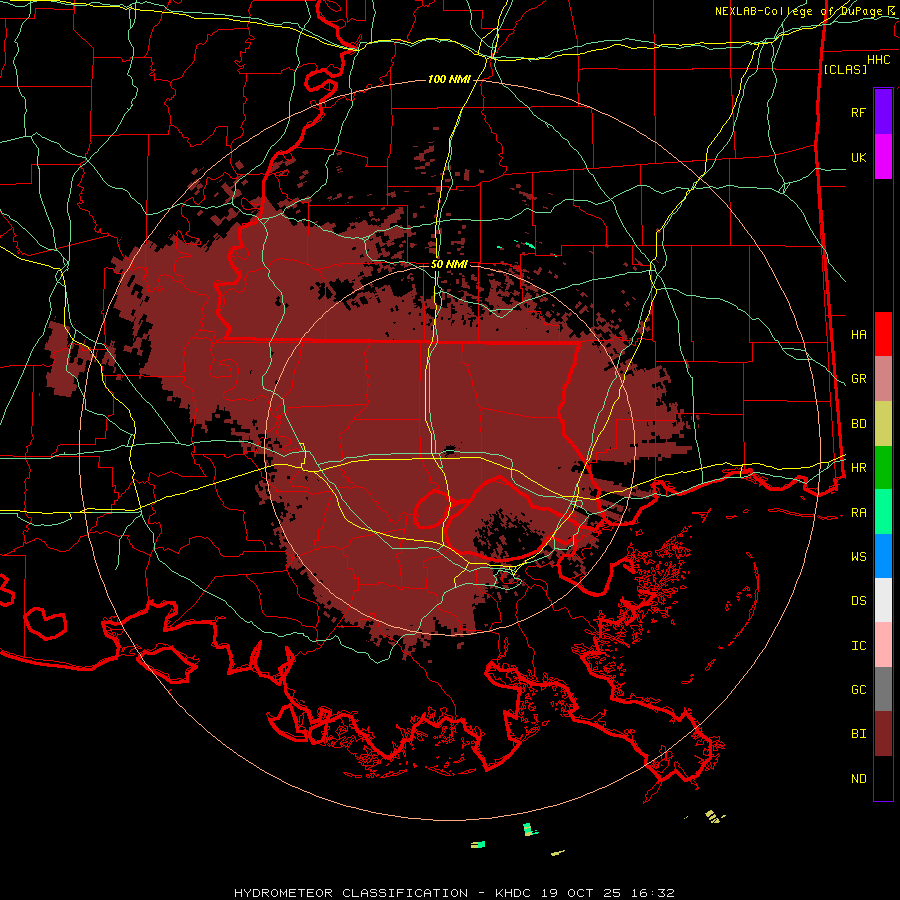Select the light pink IC legend swatch
900x900 pixels.
pyautogui.click(x=883, y=645)
